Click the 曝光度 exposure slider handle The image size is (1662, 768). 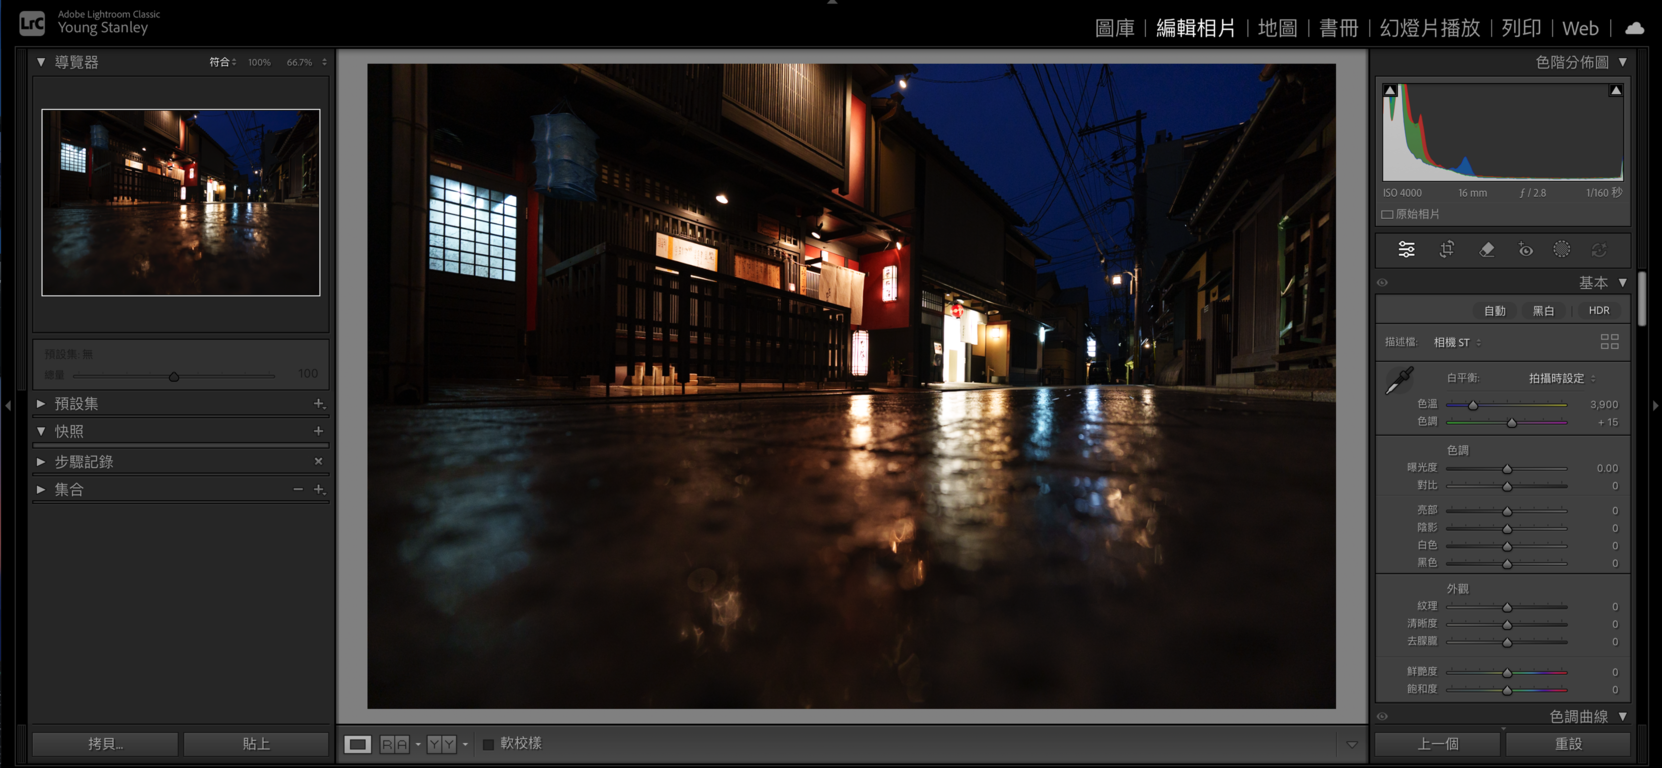(1507, 469)
